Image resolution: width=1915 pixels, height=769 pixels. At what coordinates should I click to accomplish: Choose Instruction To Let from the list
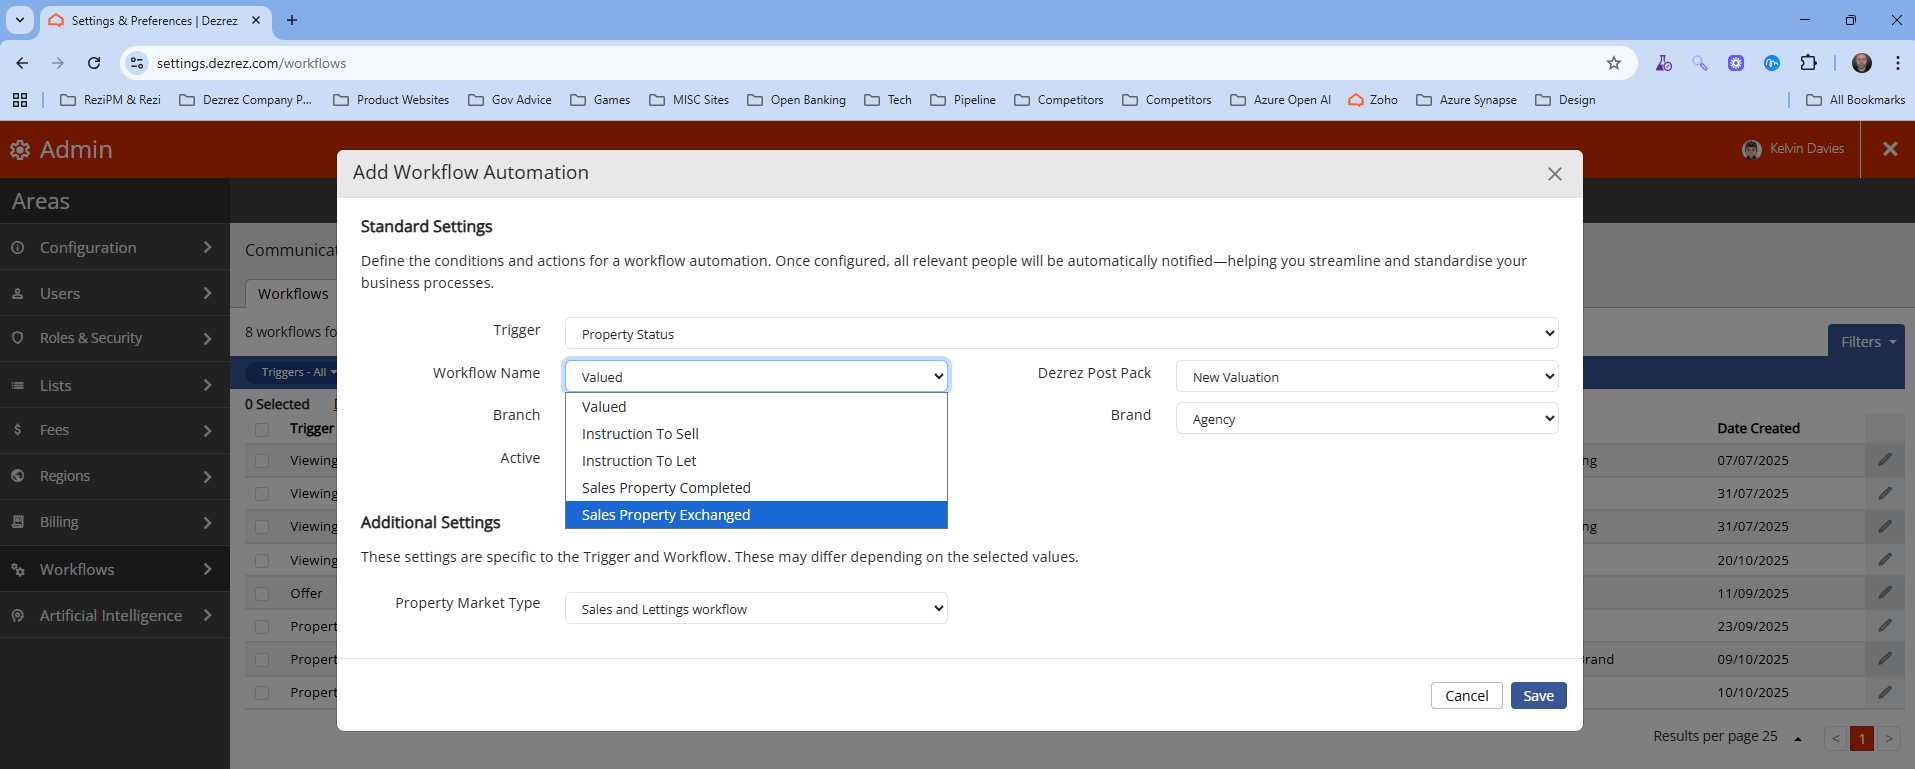pos(639,461)
